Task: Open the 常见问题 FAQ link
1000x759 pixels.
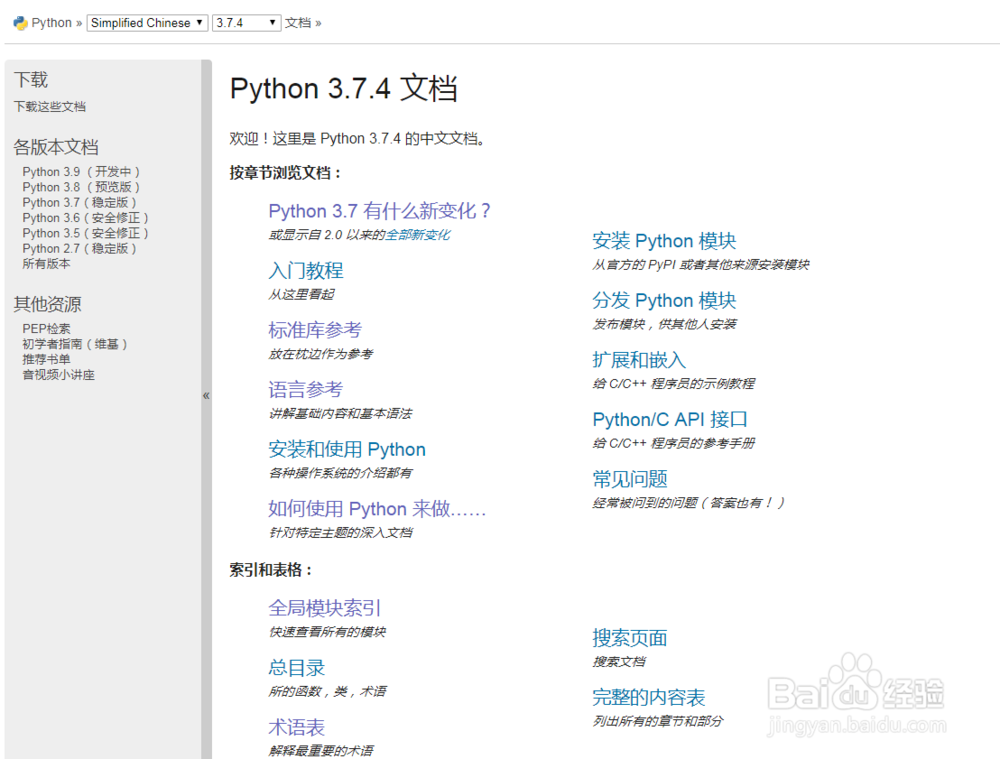Action: tap(630, 478)
